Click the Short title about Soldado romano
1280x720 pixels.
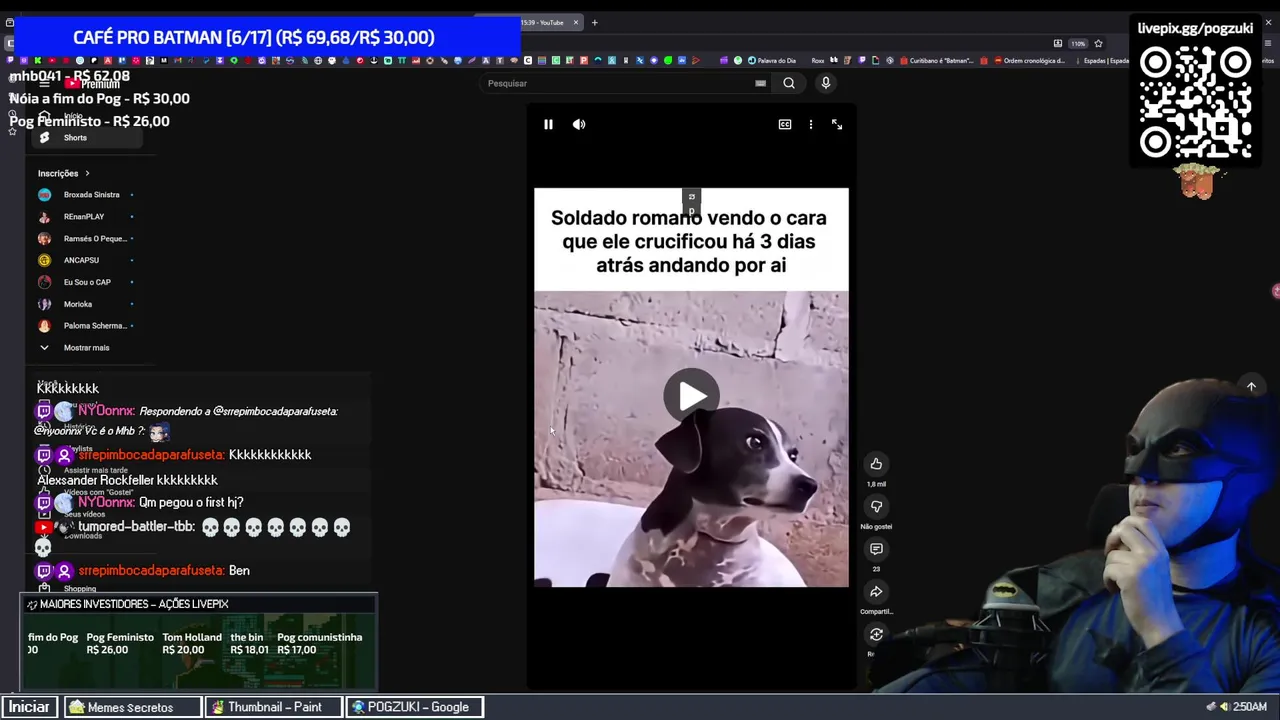(689, 241)
